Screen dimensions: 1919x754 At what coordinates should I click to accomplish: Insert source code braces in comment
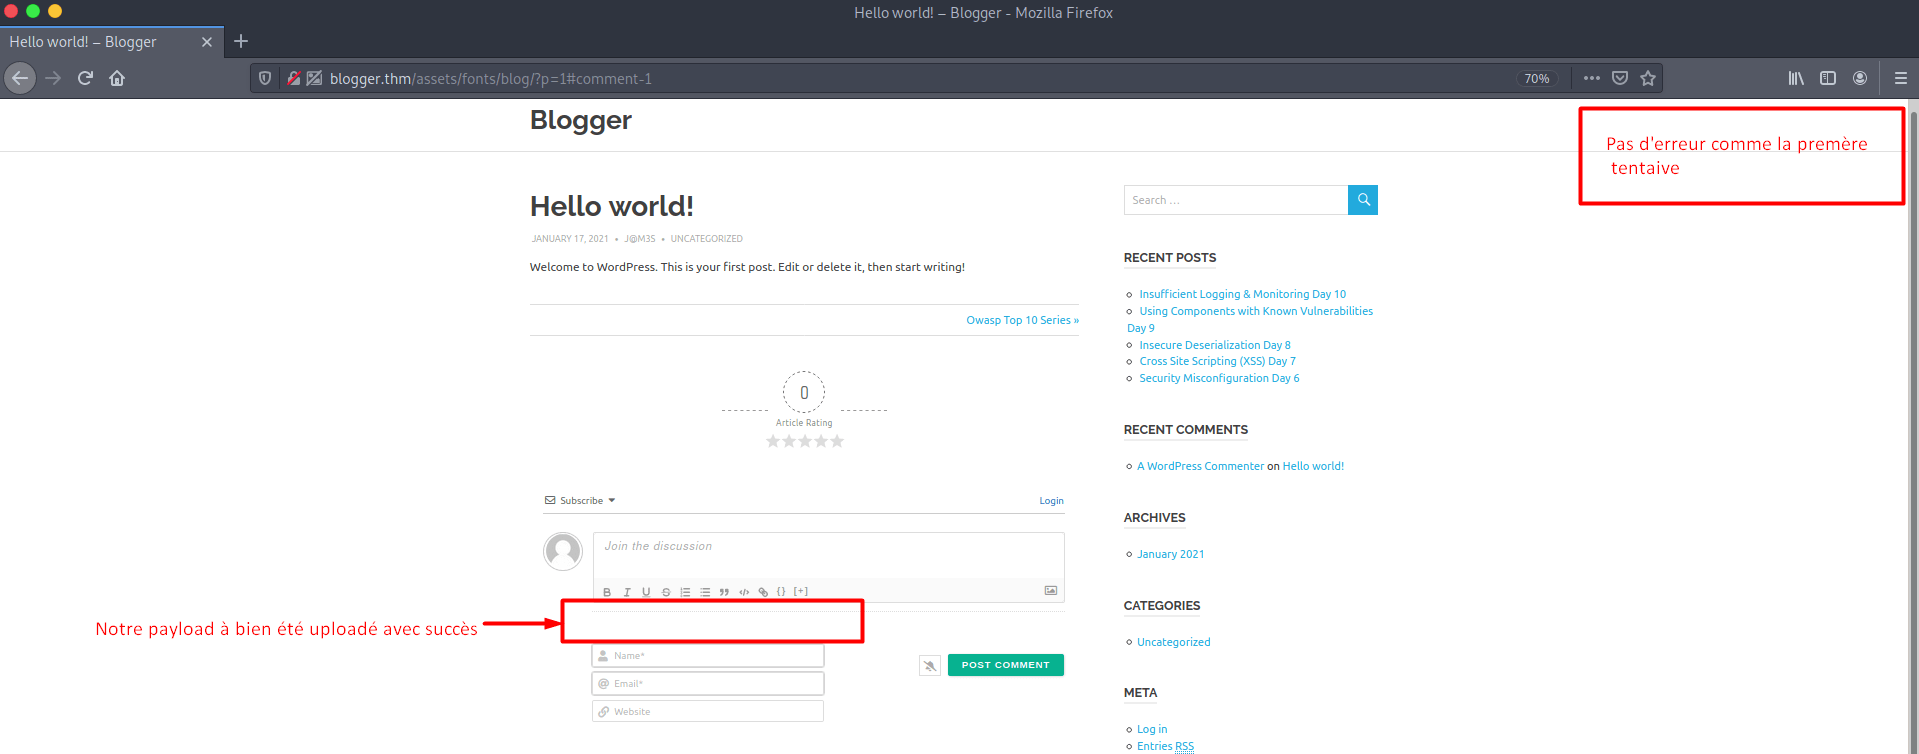click(x=781, y=592)
